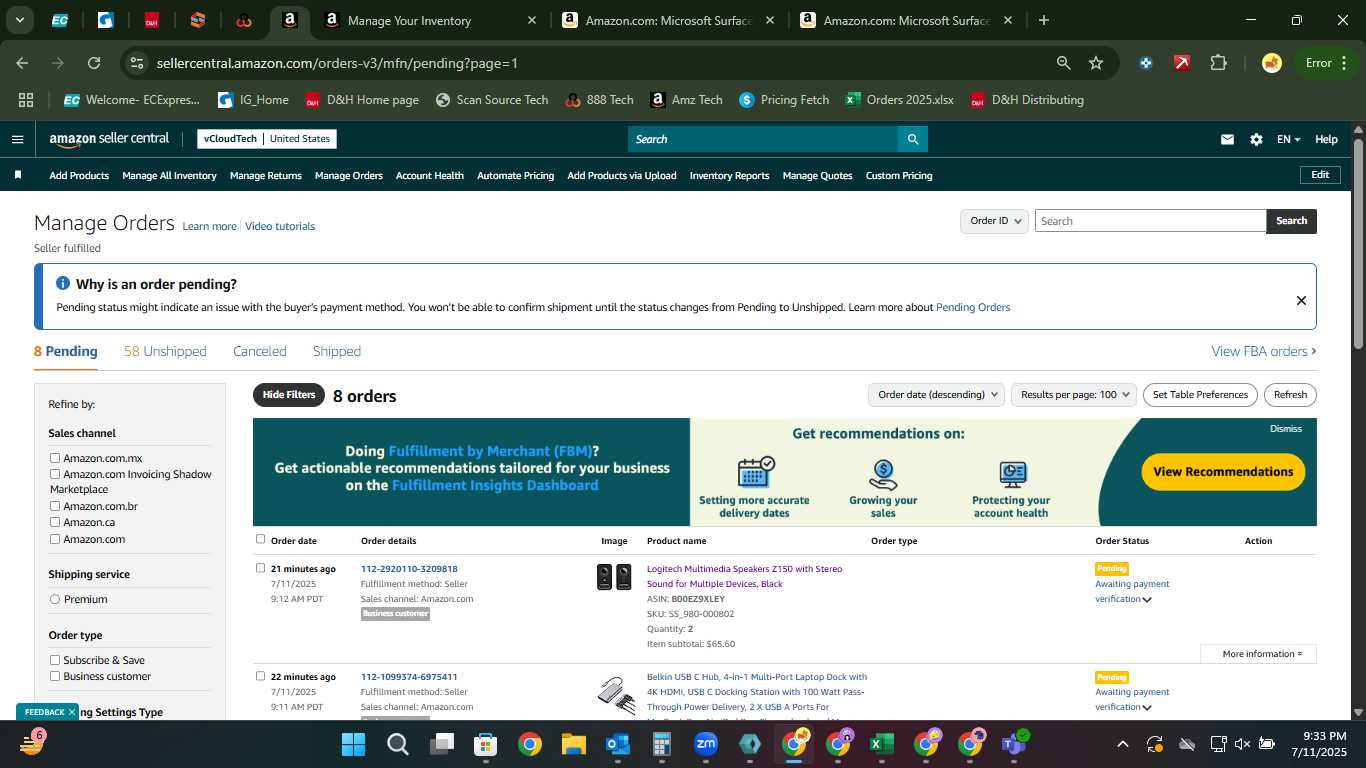The height and width of the screenshot is (768, 1366).
Task: Open View FBA orders link
Action: pyautogui.click(x=1264, y=351)
